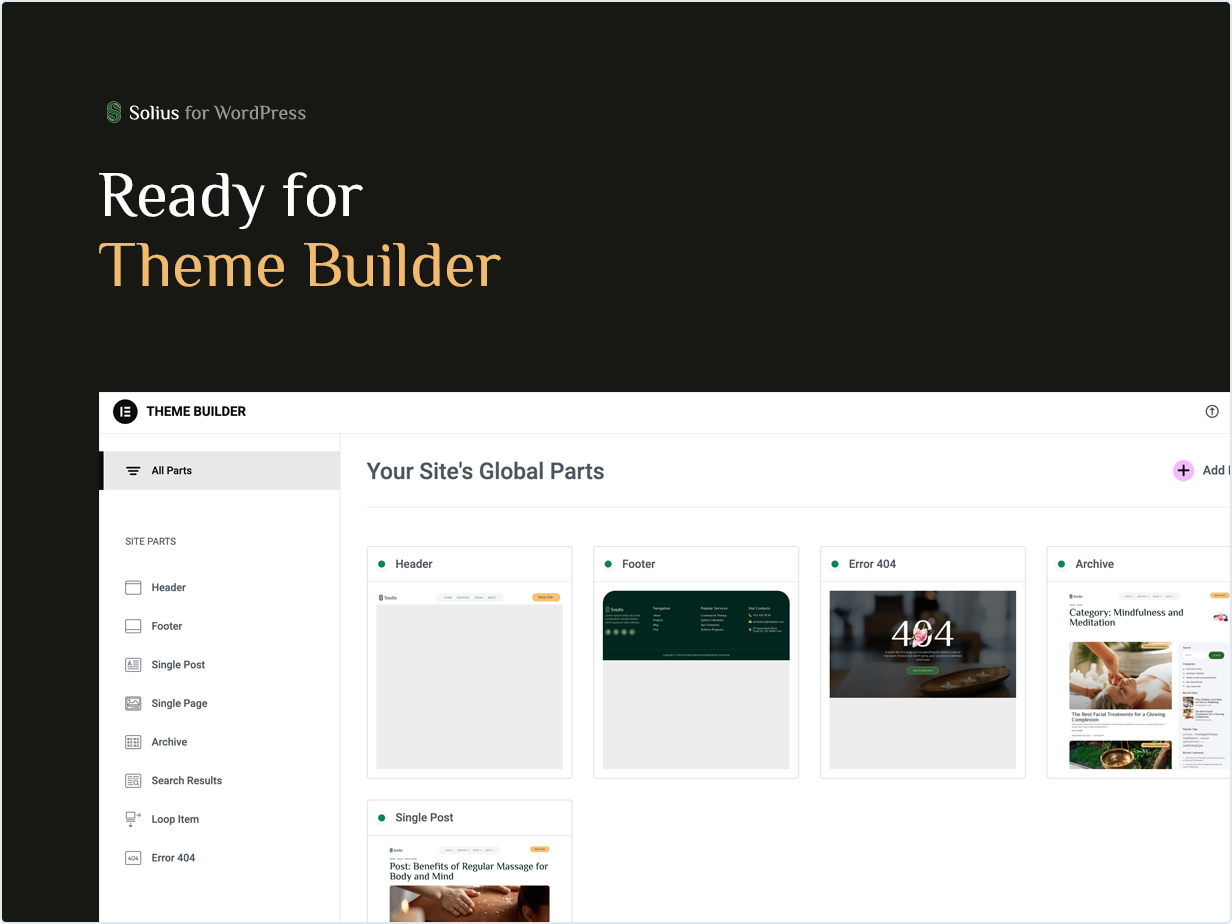Click the Error 404 icon in the sidebar
The width and height of the screenshot is (1232, 924).
[x=133, y=858]
